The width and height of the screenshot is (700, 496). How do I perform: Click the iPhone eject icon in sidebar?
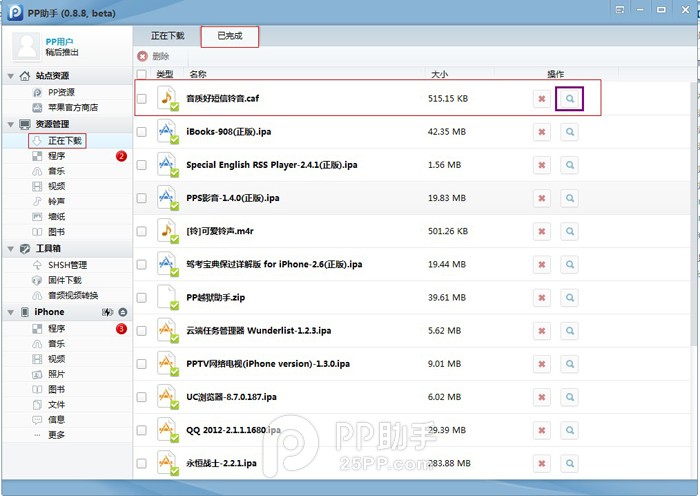(x=123, y=313)
